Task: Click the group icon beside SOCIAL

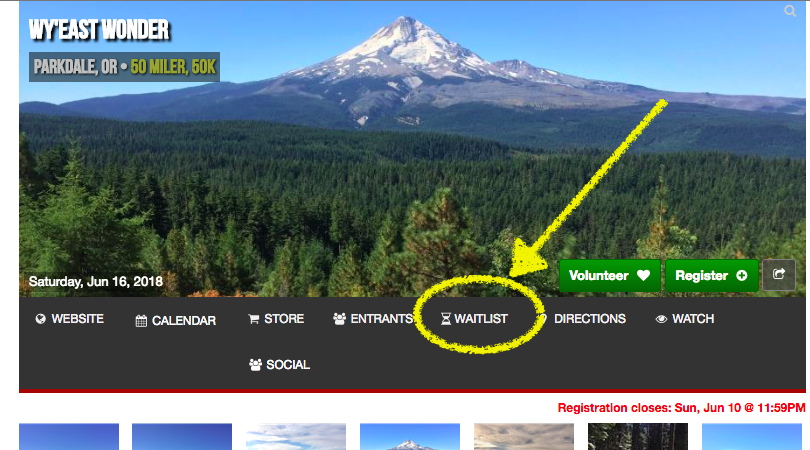Action: (x=255, y=365)
